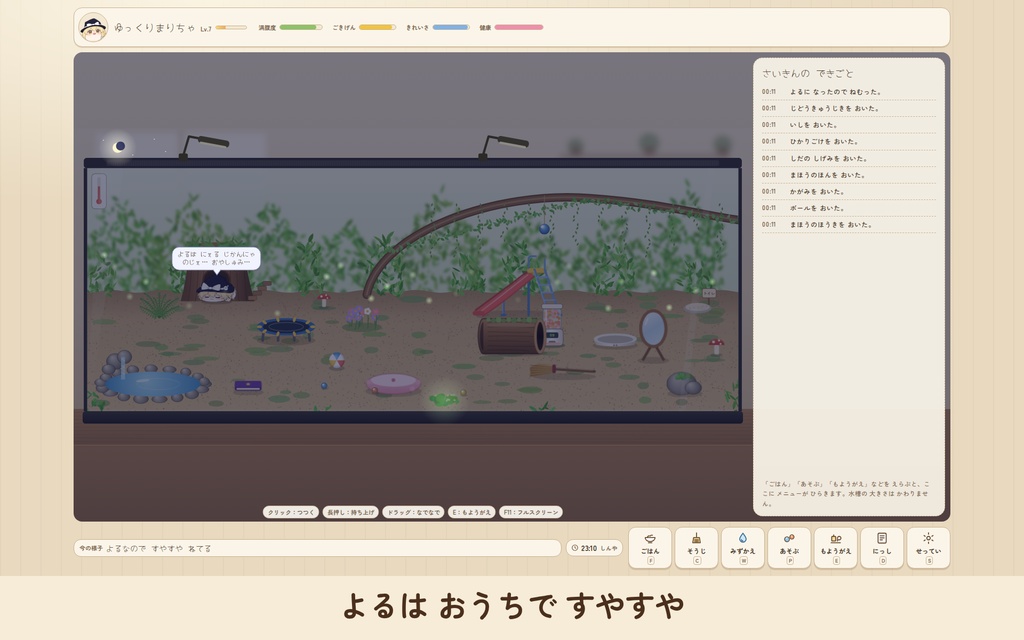The width and height of the screenshot is (1024, 640).
Task: Click the pink round cushion
Action: point(393,383)
